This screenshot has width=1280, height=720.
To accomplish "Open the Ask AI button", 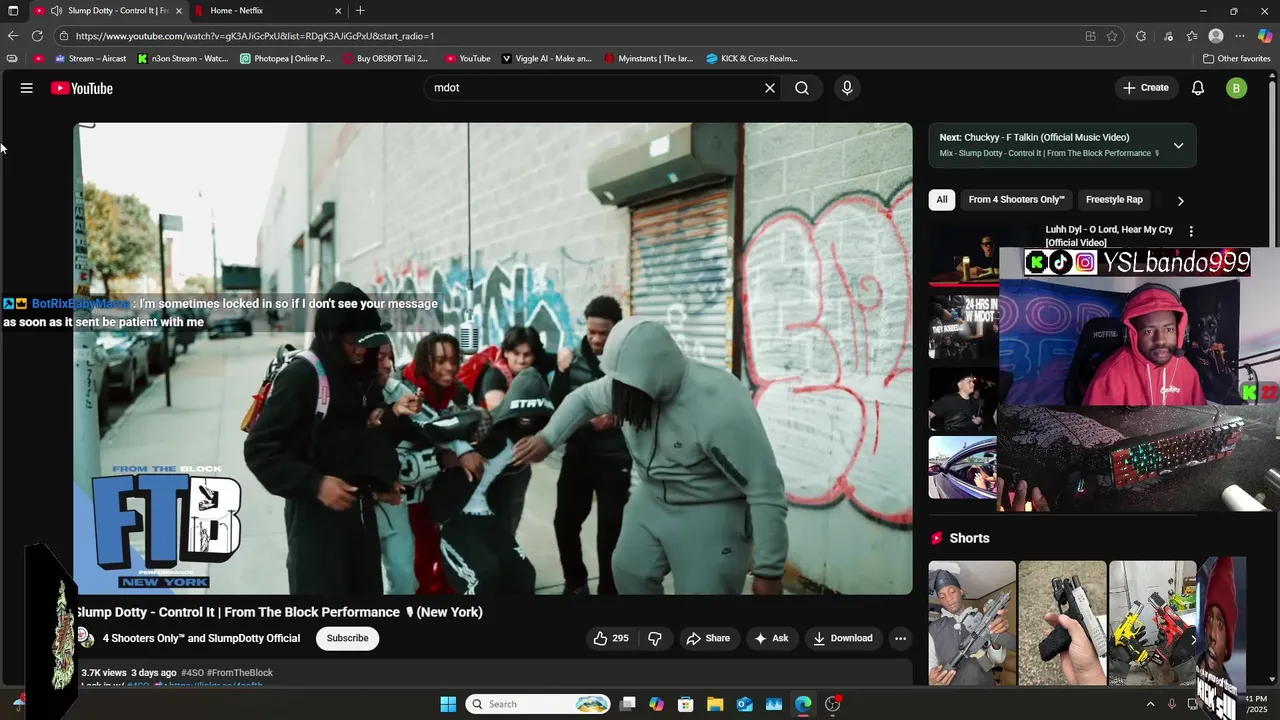I will tap(771, 638).
